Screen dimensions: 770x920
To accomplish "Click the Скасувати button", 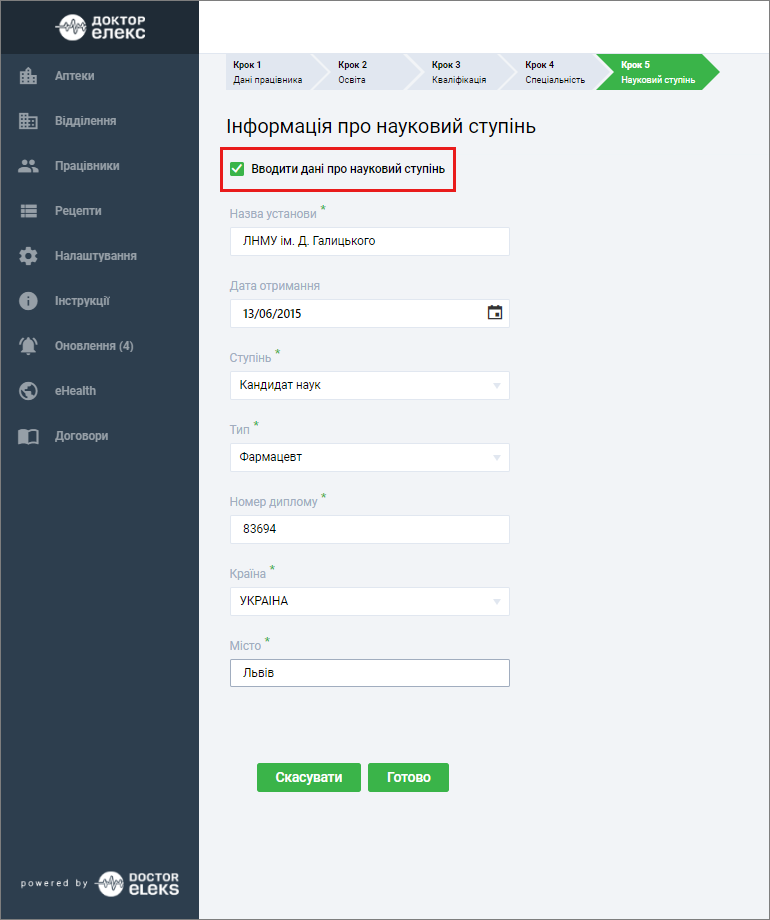I will click(x=309, y=777).
